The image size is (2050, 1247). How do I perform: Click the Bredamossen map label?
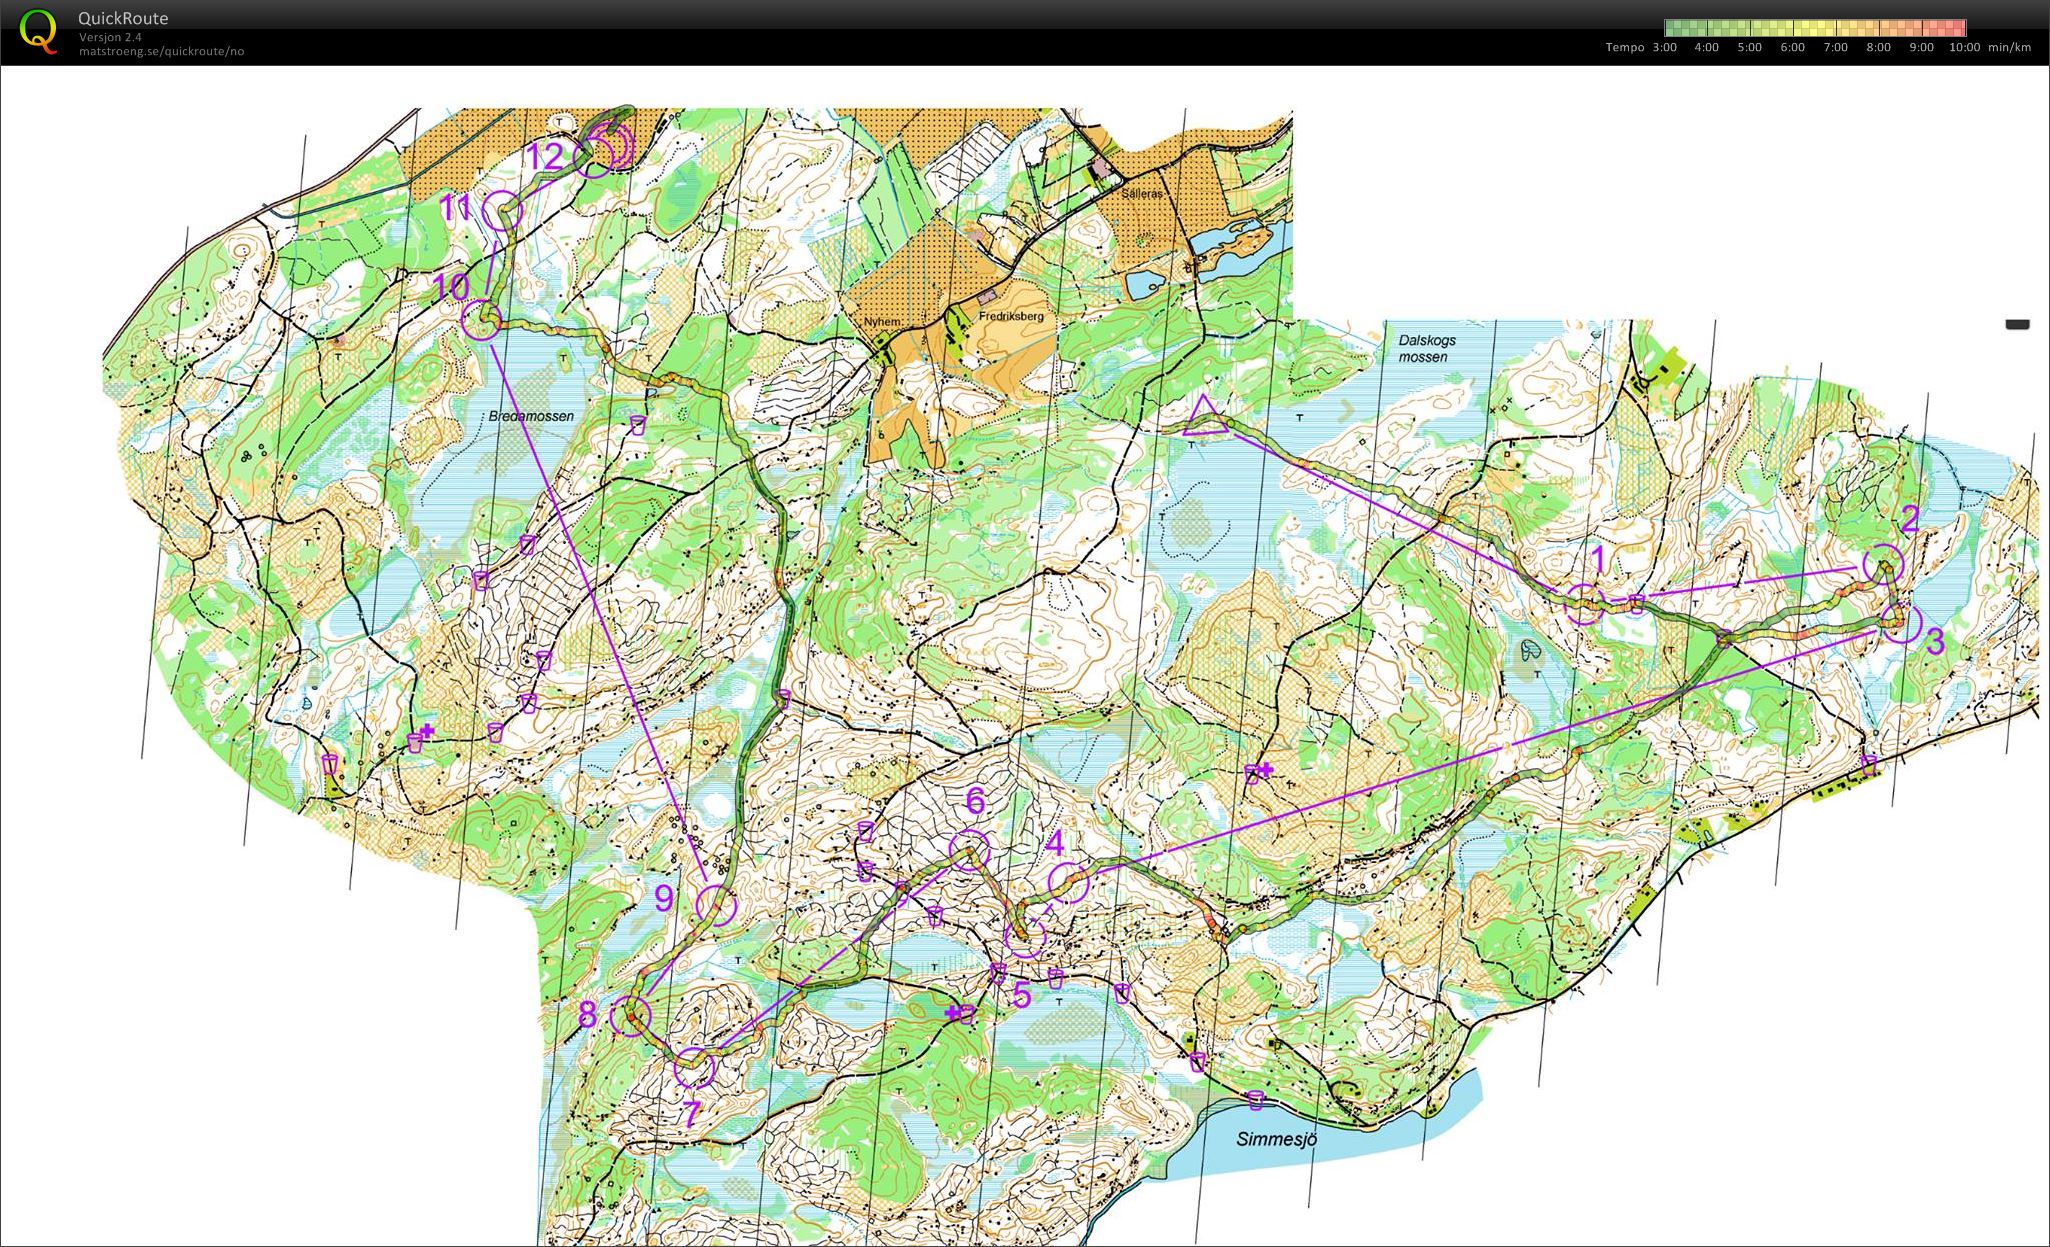531,416
